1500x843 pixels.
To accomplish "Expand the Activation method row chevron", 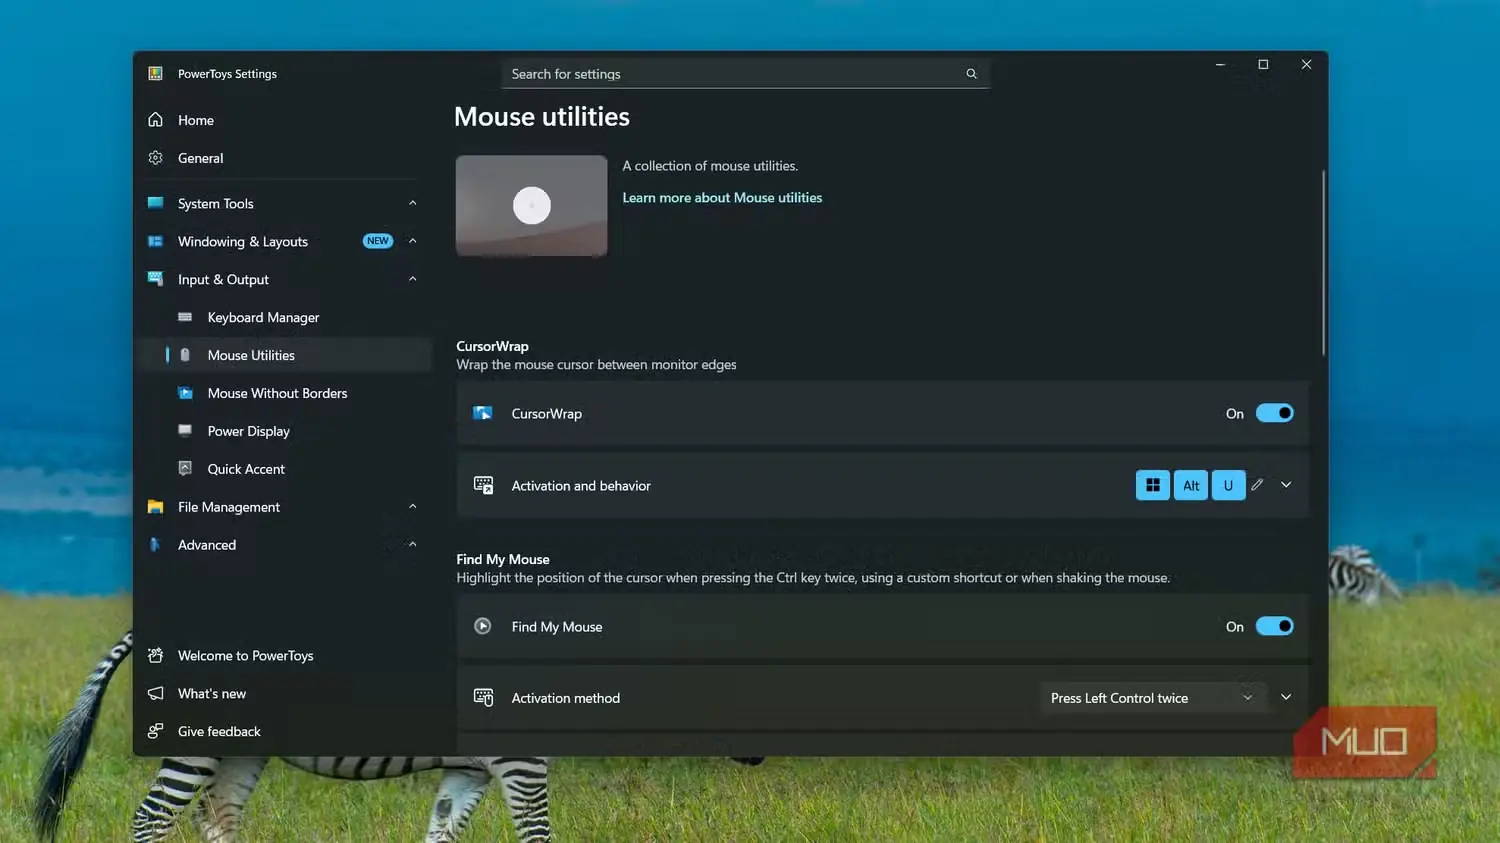I will [1286, 698].
